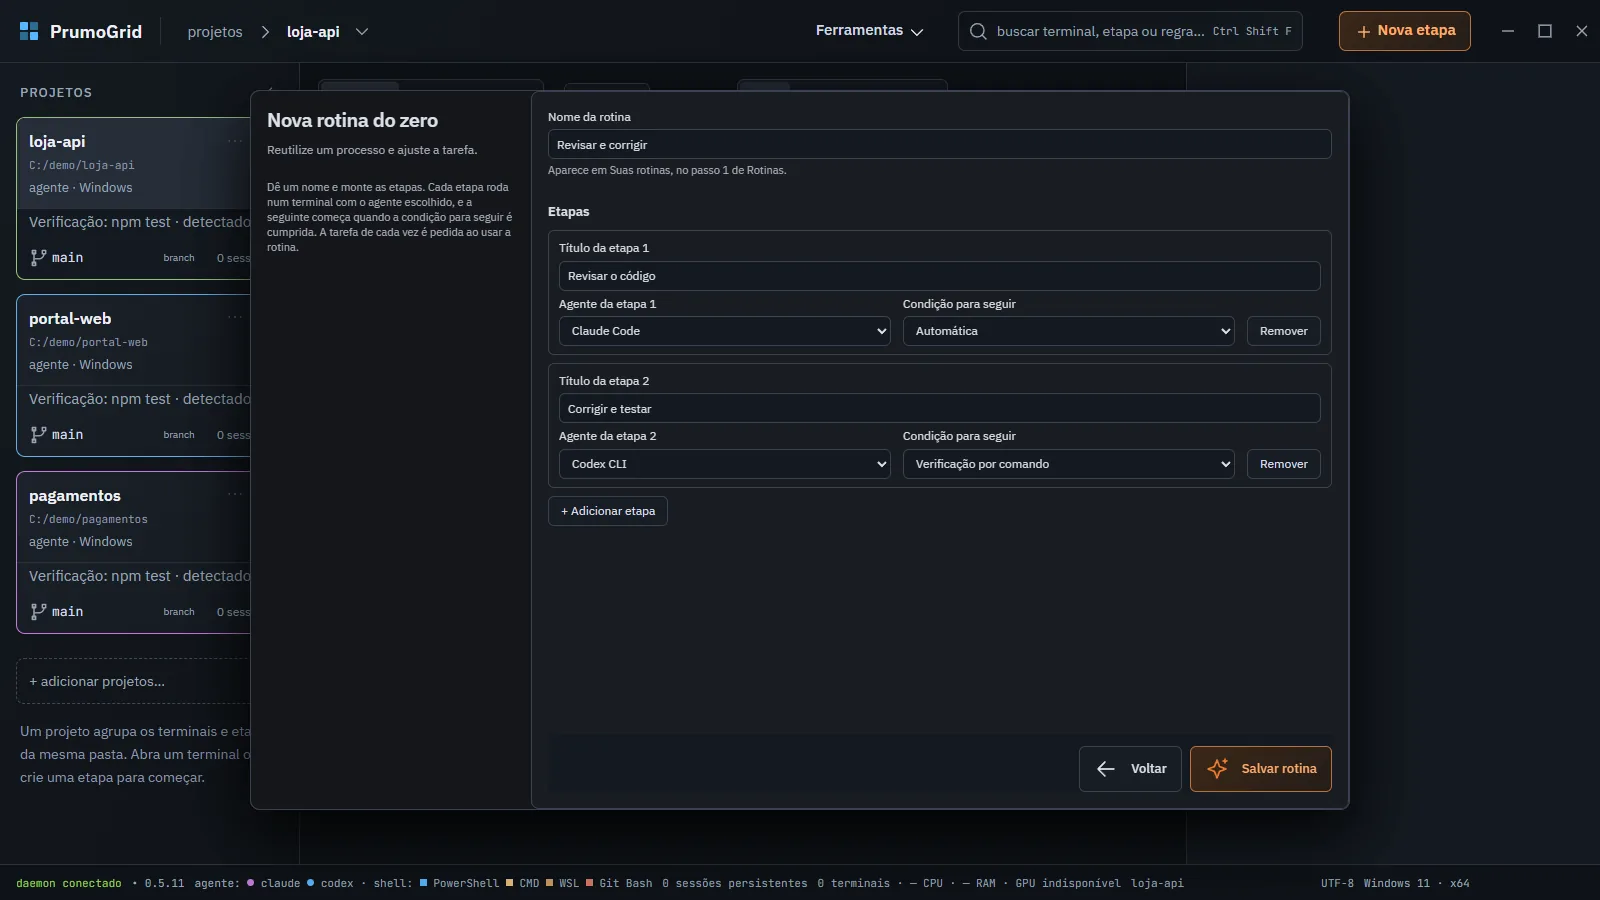Screen dimensions: 1600x900
Task: Click the chevron separator after projetos
Action: click(x=265, y=32)
